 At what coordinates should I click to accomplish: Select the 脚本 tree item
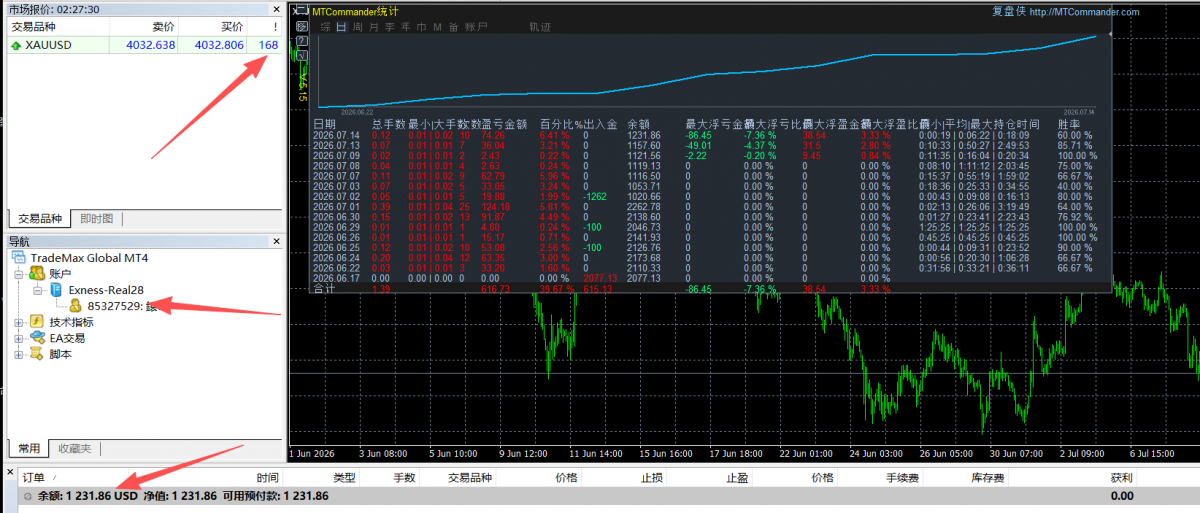pyautogui.click(x=60, y=354)
